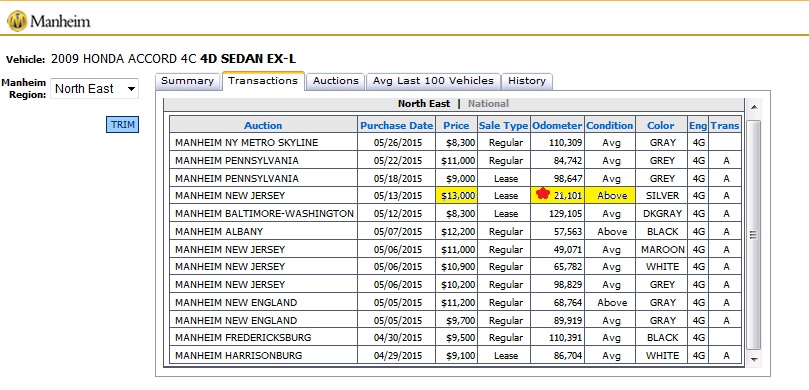This screenshot has width=809, height=390.
Task: Click the scrollbar up arrow
Action: (x=753, y=107)
